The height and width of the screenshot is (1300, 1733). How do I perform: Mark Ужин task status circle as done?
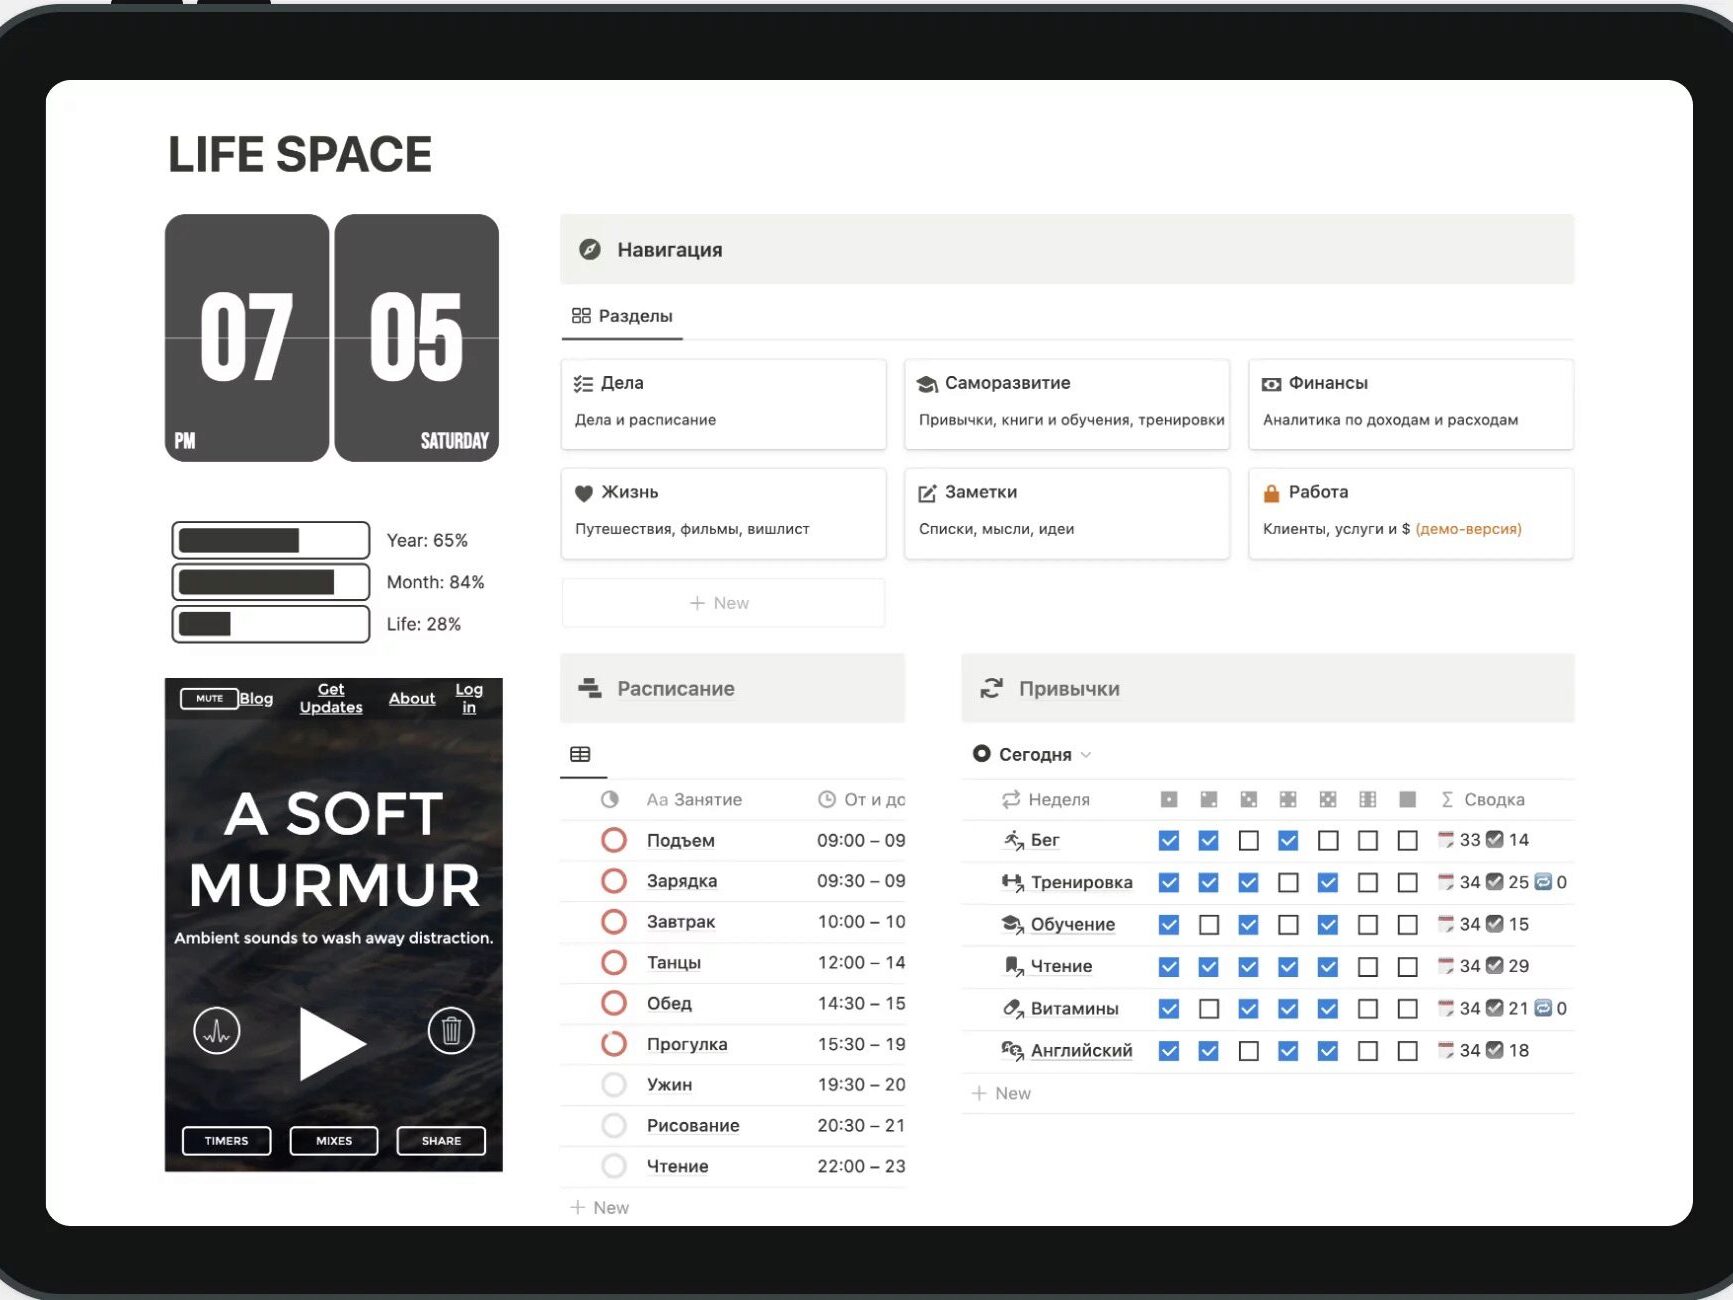614,1084
